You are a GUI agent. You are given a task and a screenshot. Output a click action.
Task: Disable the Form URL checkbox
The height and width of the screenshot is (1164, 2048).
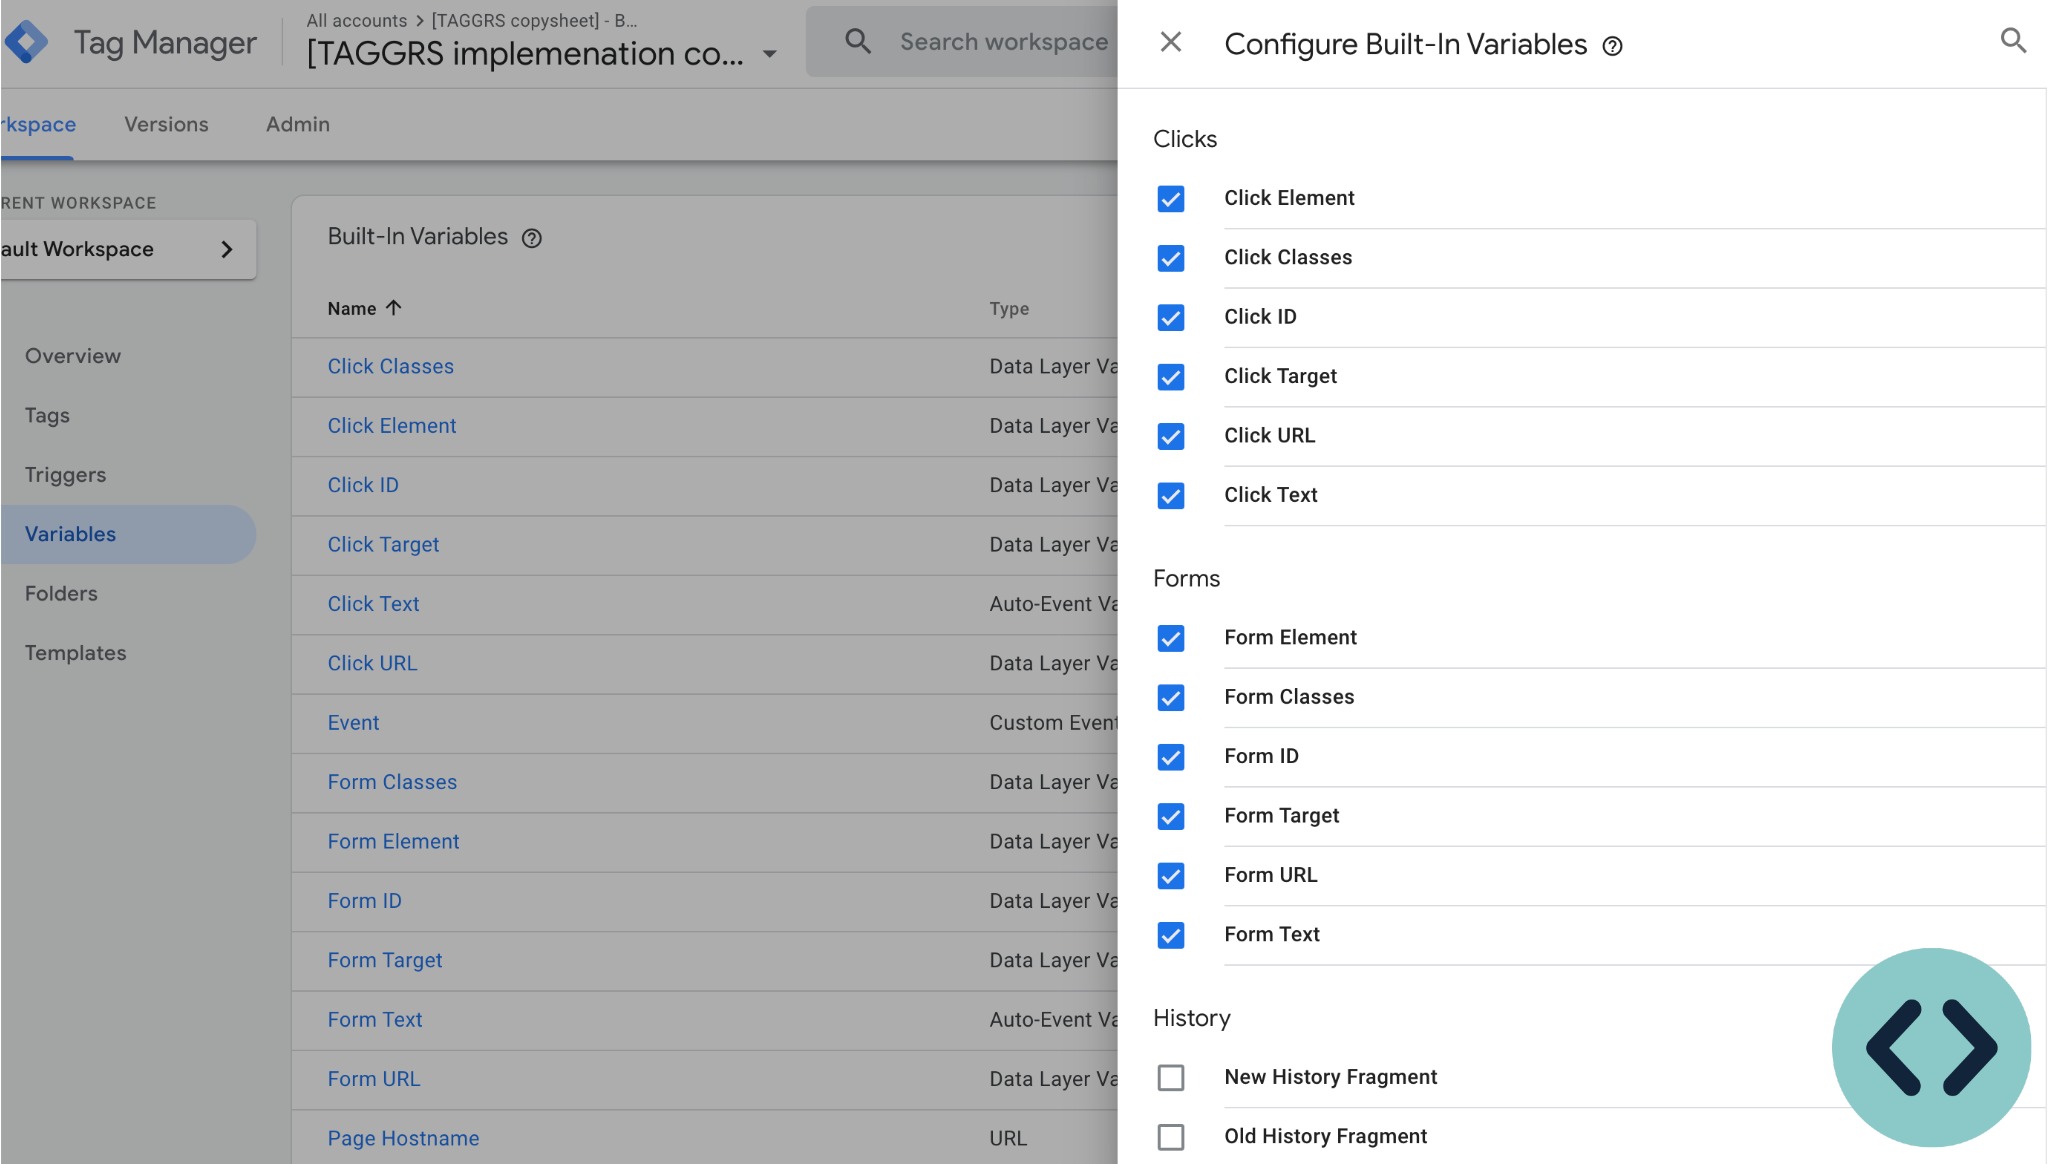tap(1171, 875)
